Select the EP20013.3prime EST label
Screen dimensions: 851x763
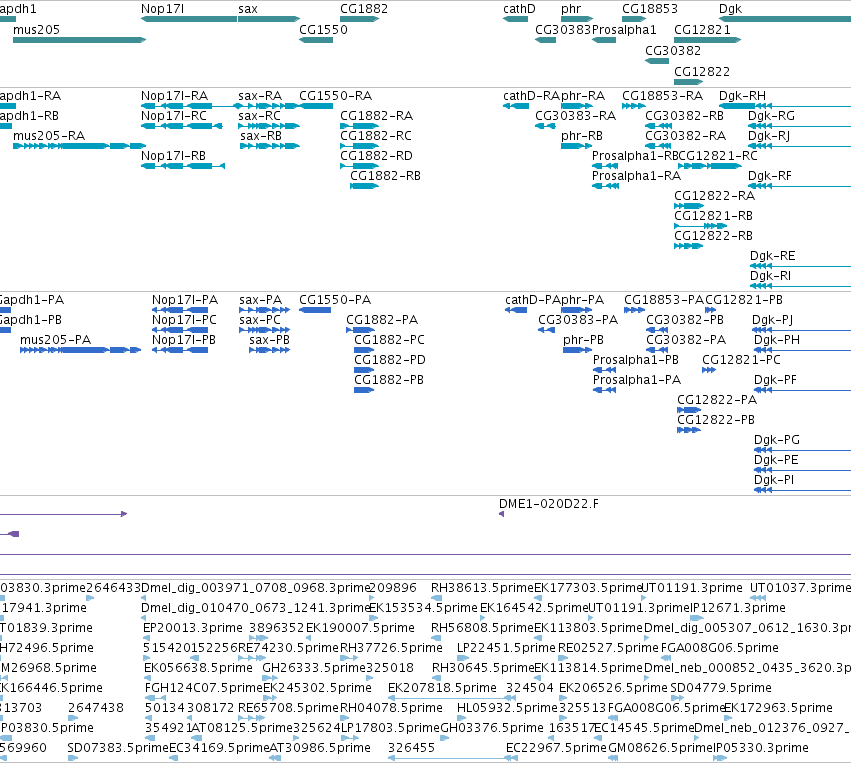(193, 628)
